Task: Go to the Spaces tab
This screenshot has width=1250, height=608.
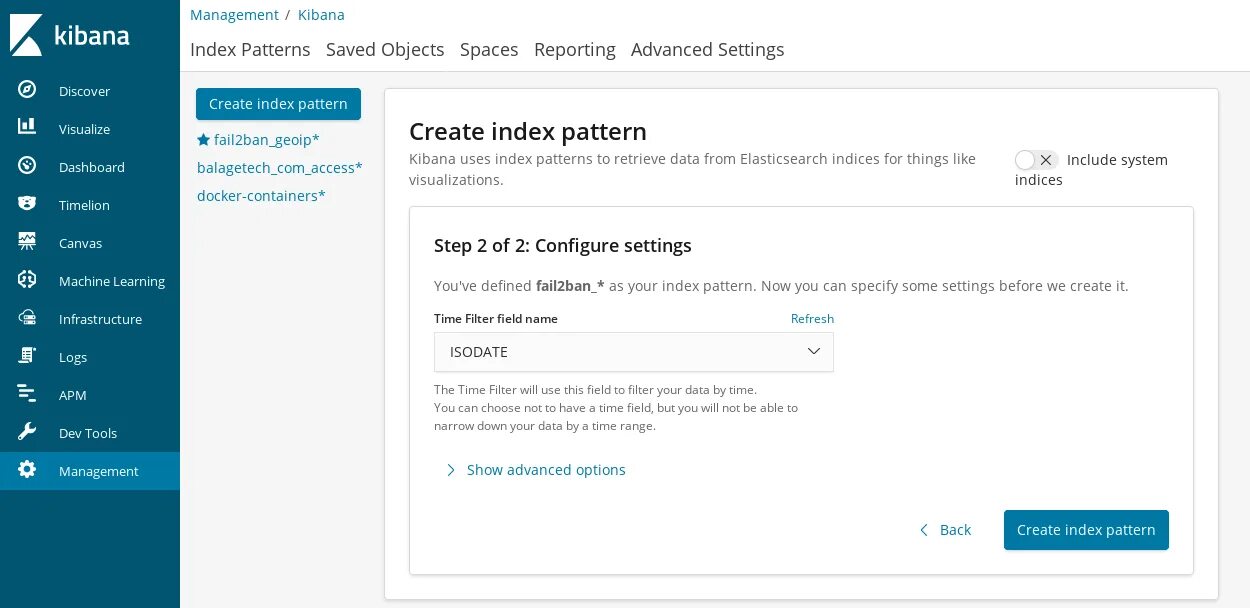Action: 489,50
